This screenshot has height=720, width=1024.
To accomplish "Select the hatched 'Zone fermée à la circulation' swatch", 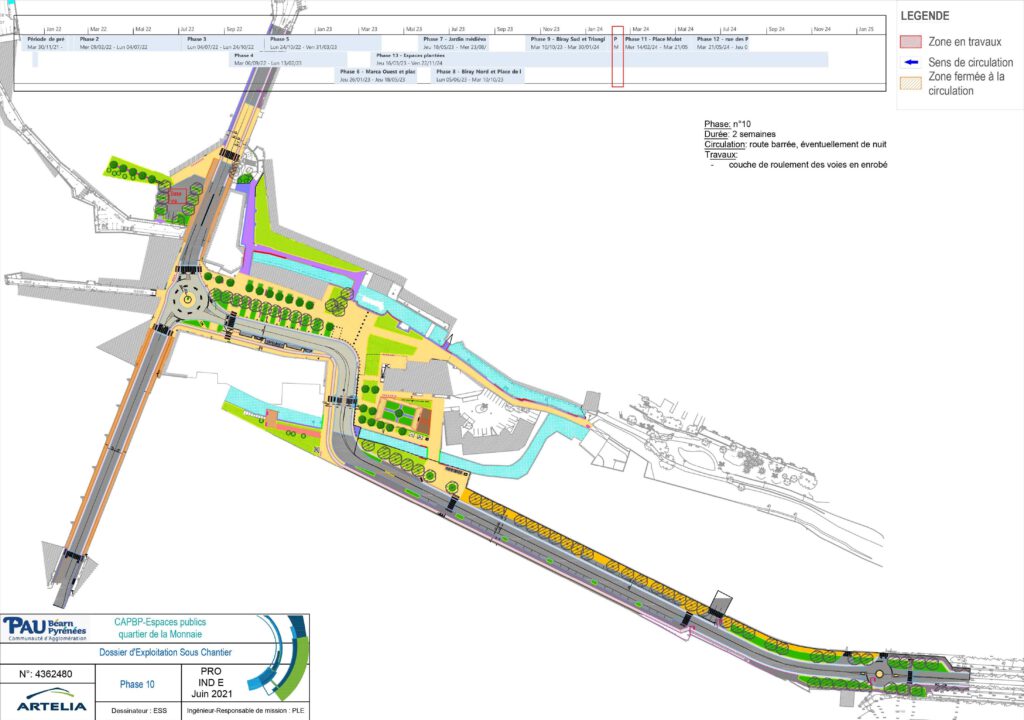I will point(909,83).
